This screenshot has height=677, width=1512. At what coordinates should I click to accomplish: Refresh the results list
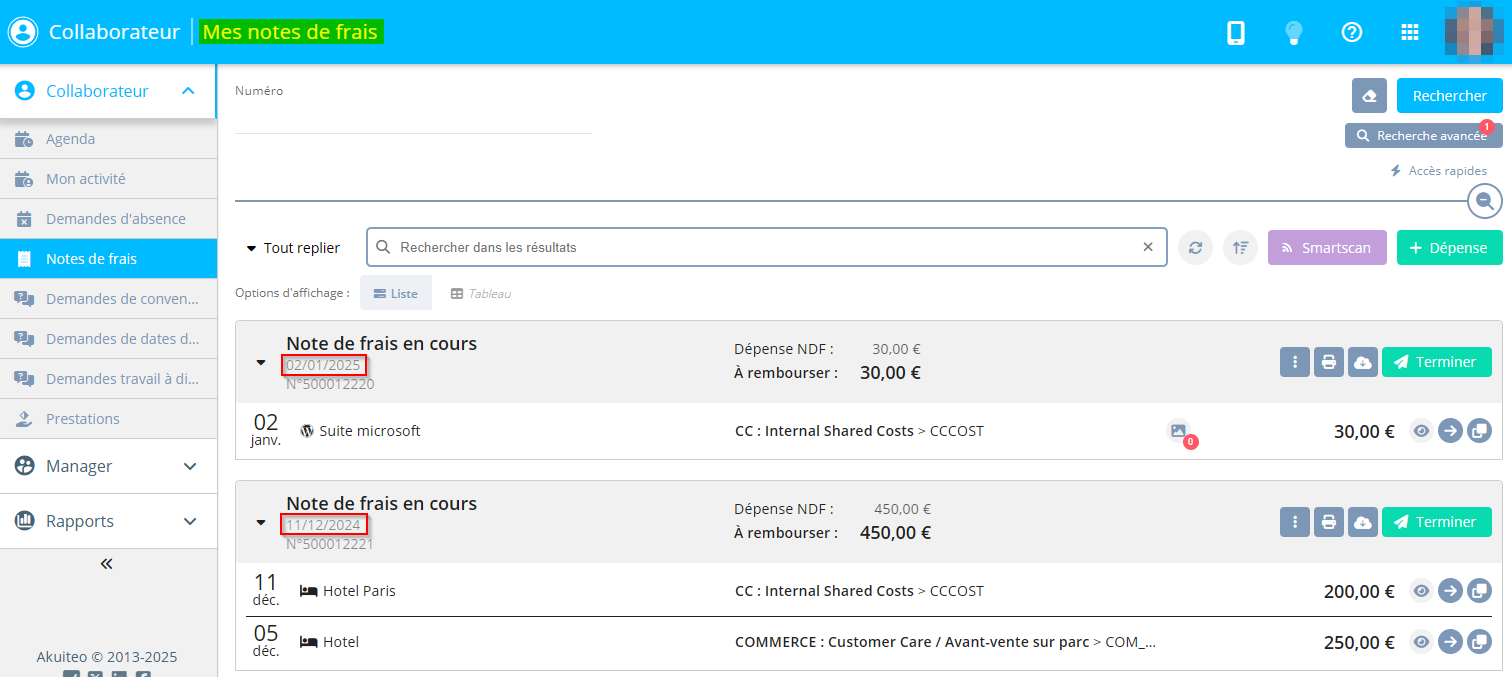coord(1195,247)
